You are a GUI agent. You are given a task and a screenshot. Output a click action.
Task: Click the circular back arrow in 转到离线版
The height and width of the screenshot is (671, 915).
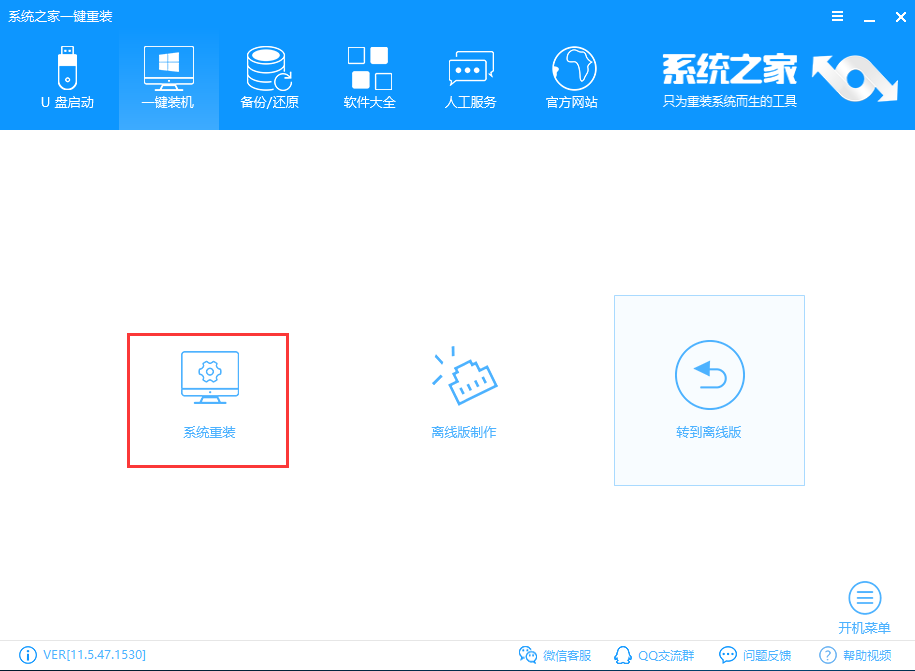pyautogui.click(x=709, y=374)
